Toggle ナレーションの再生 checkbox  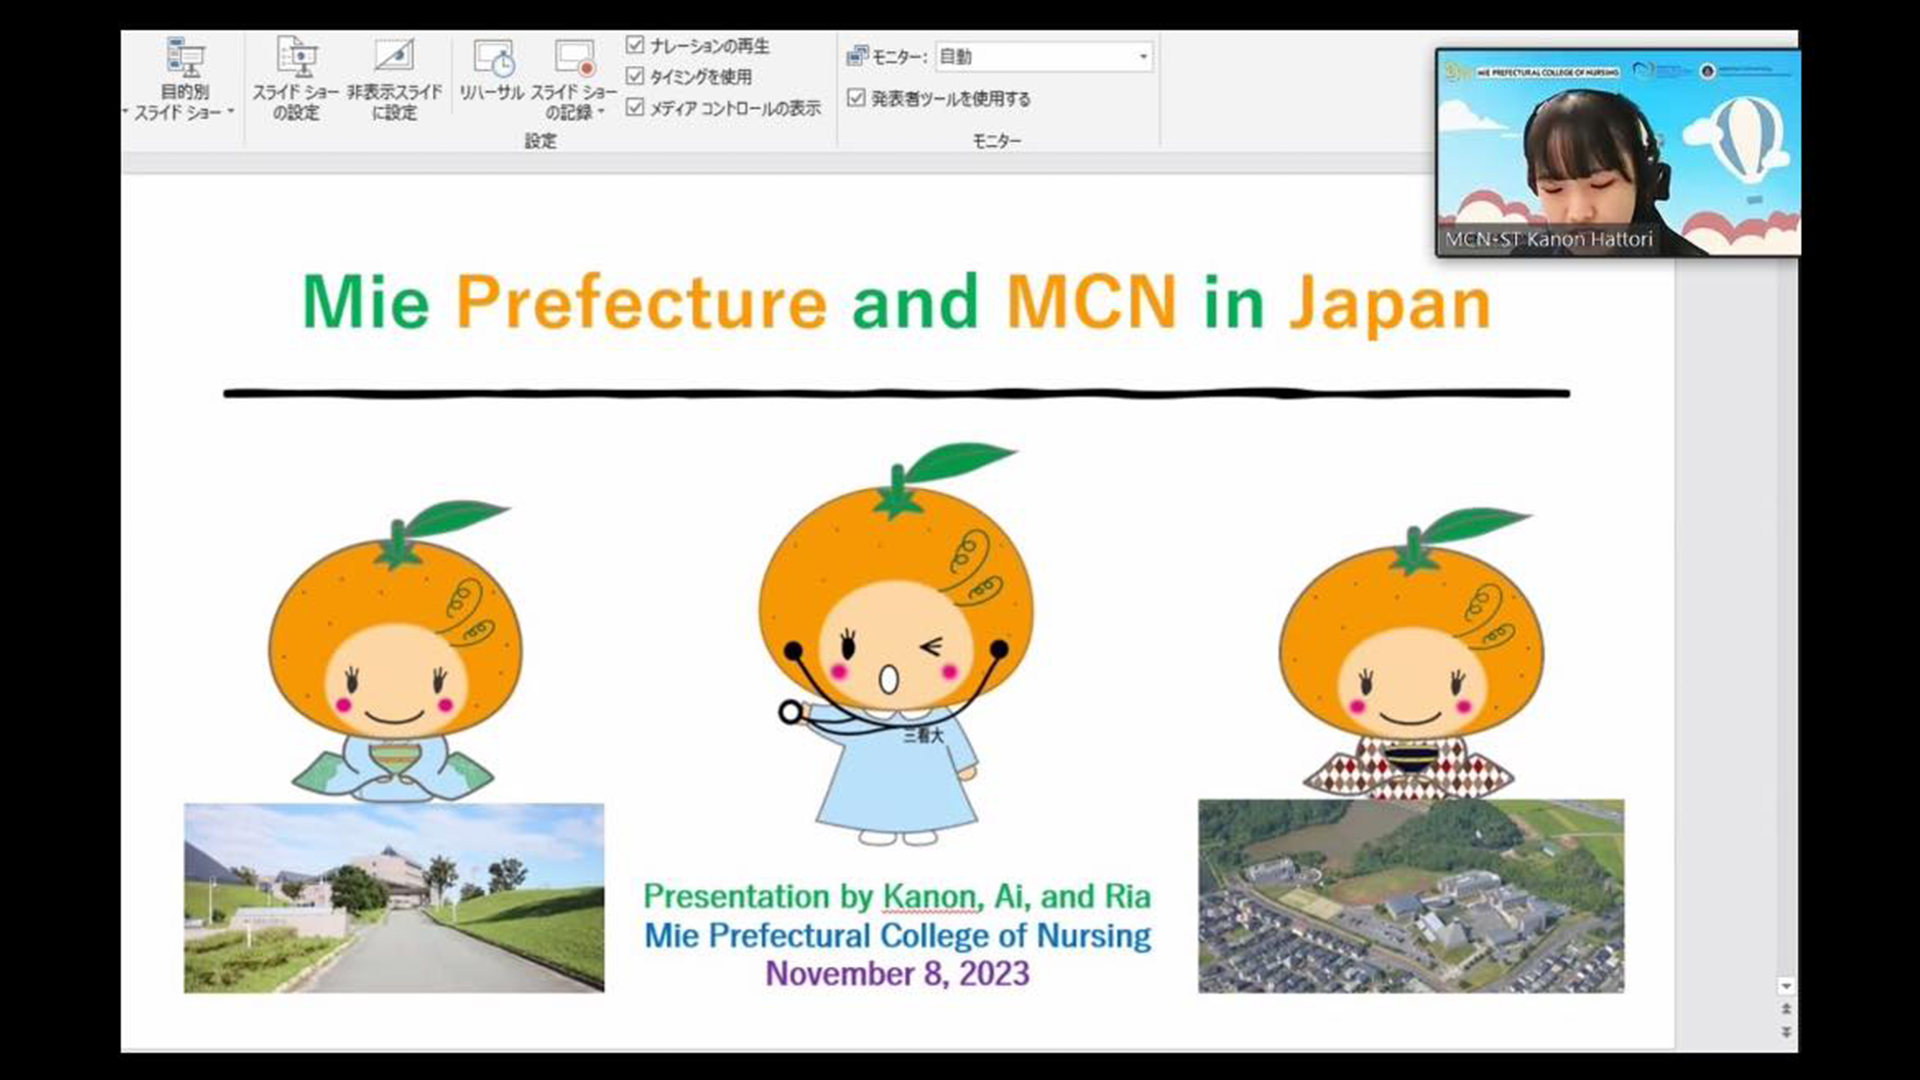click(634, 45)
